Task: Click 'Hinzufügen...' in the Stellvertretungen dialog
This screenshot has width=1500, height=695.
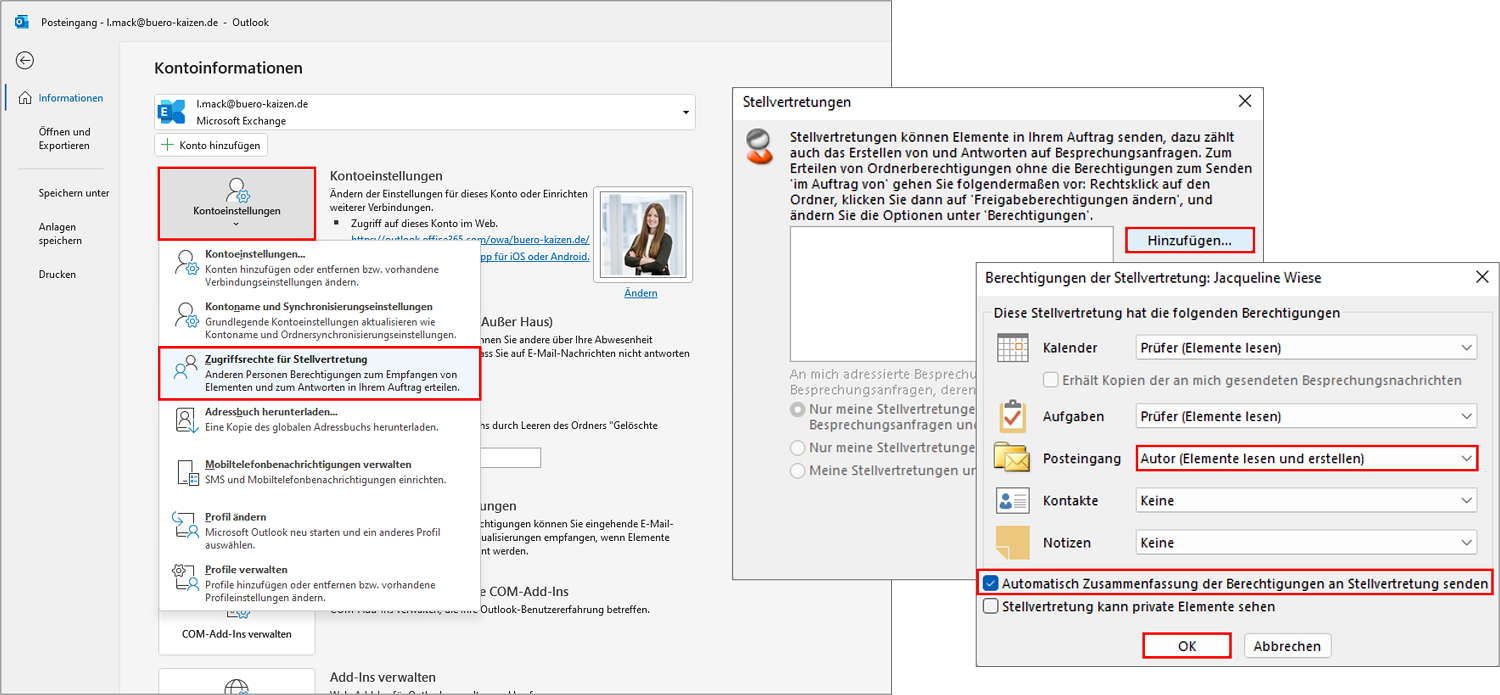Action: [x=1189, y=240]
